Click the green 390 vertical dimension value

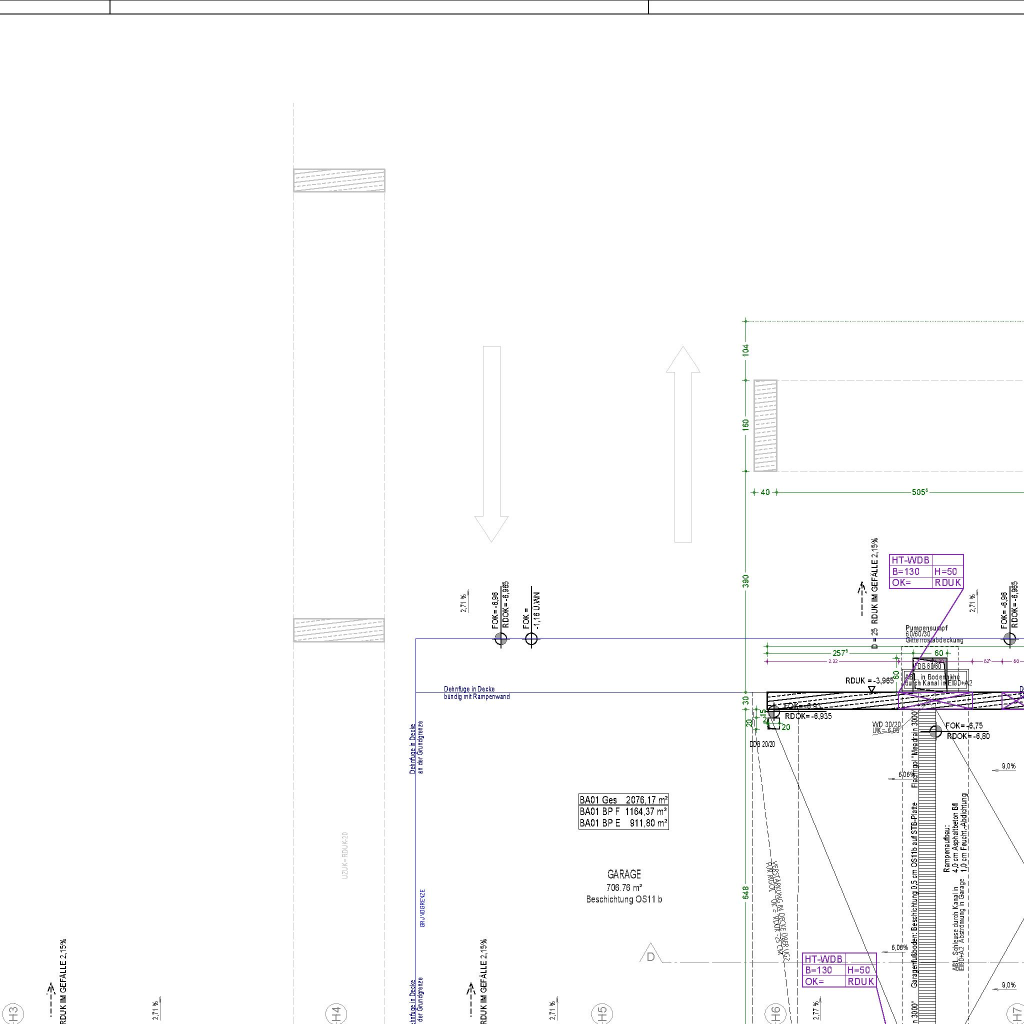[x=746, y=581]
